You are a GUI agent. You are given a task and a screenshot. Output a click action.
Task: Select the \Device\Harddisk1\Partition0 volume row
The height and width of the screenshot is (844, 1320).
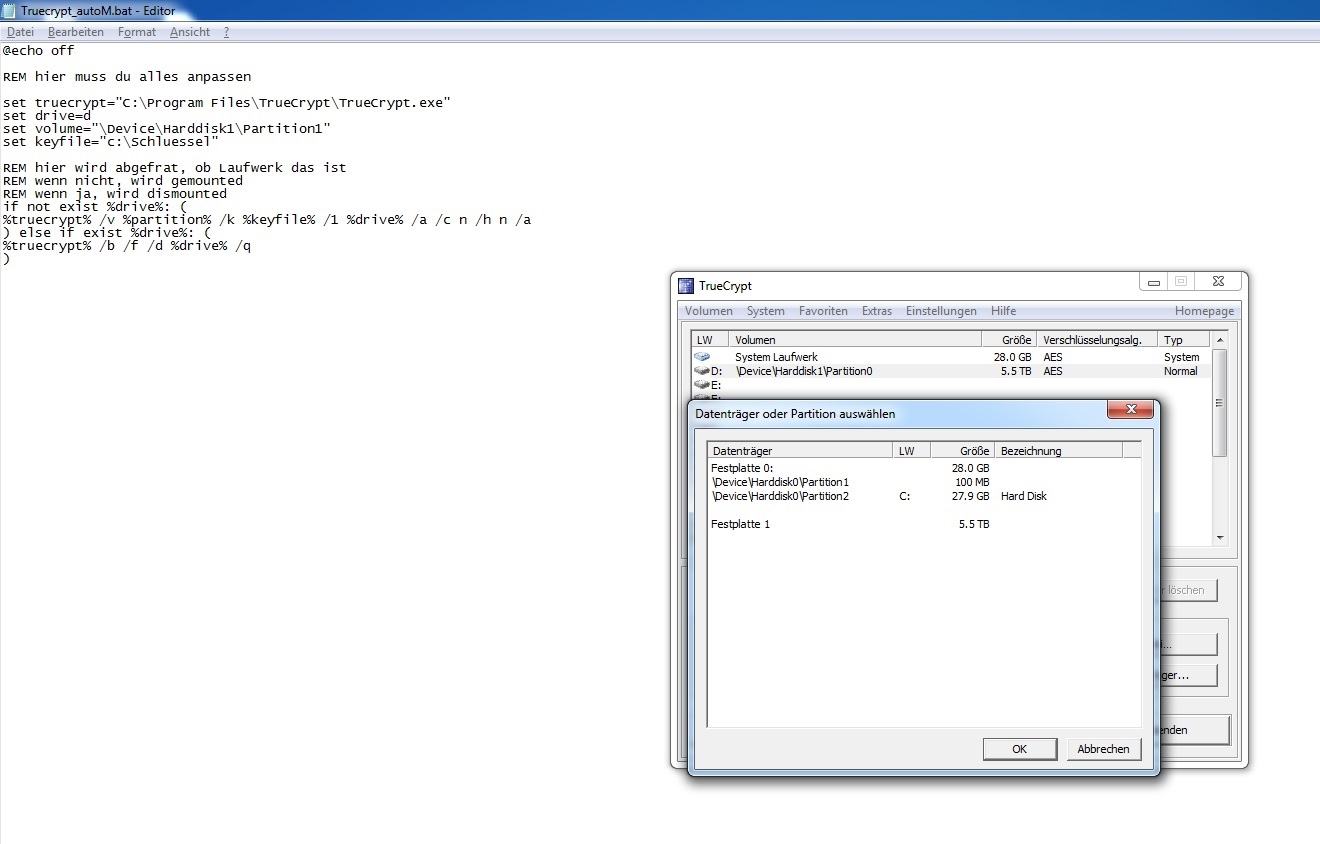(951, 371)
